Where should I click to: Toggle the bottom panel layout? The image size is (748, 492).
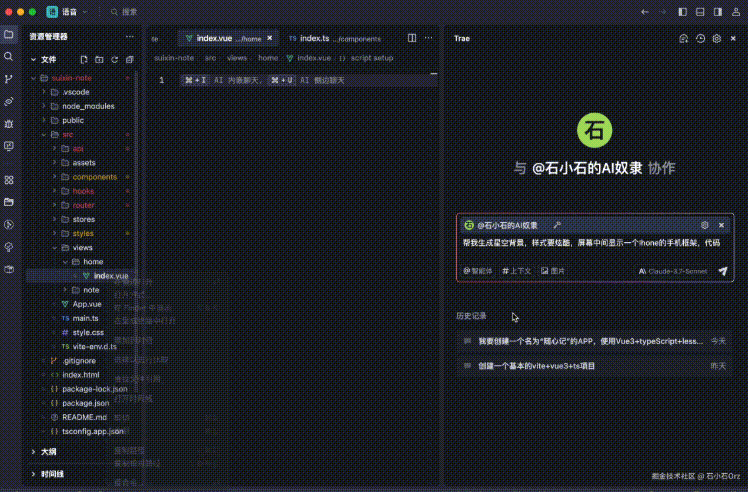(700, 12)
